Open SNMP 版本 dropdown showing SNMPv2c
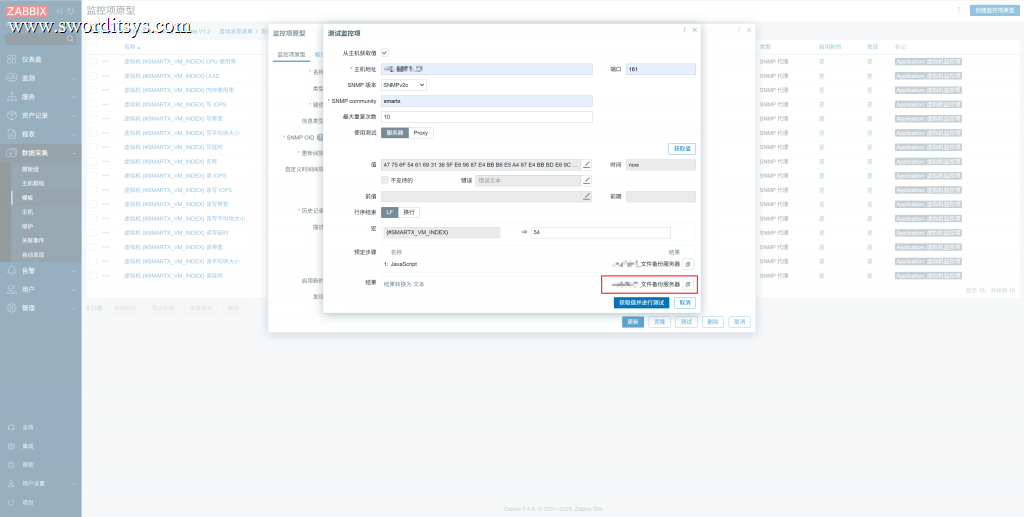The image size is (1024, 517). [404, 85]
